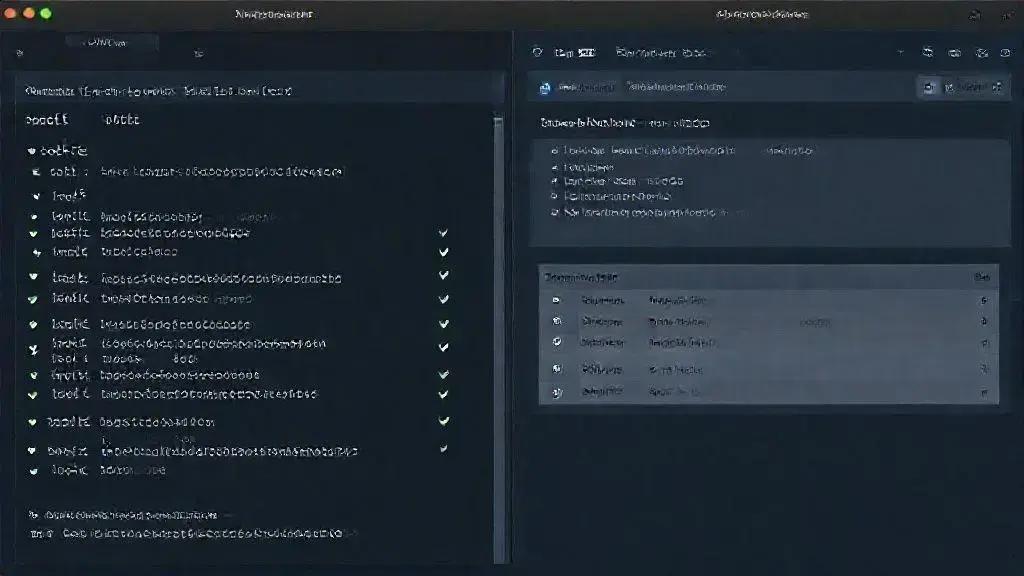This screenshot has width=1024, height=576.
Task: Click the rightmost icon in the right panel toolbar
Action: [1005, 52]
